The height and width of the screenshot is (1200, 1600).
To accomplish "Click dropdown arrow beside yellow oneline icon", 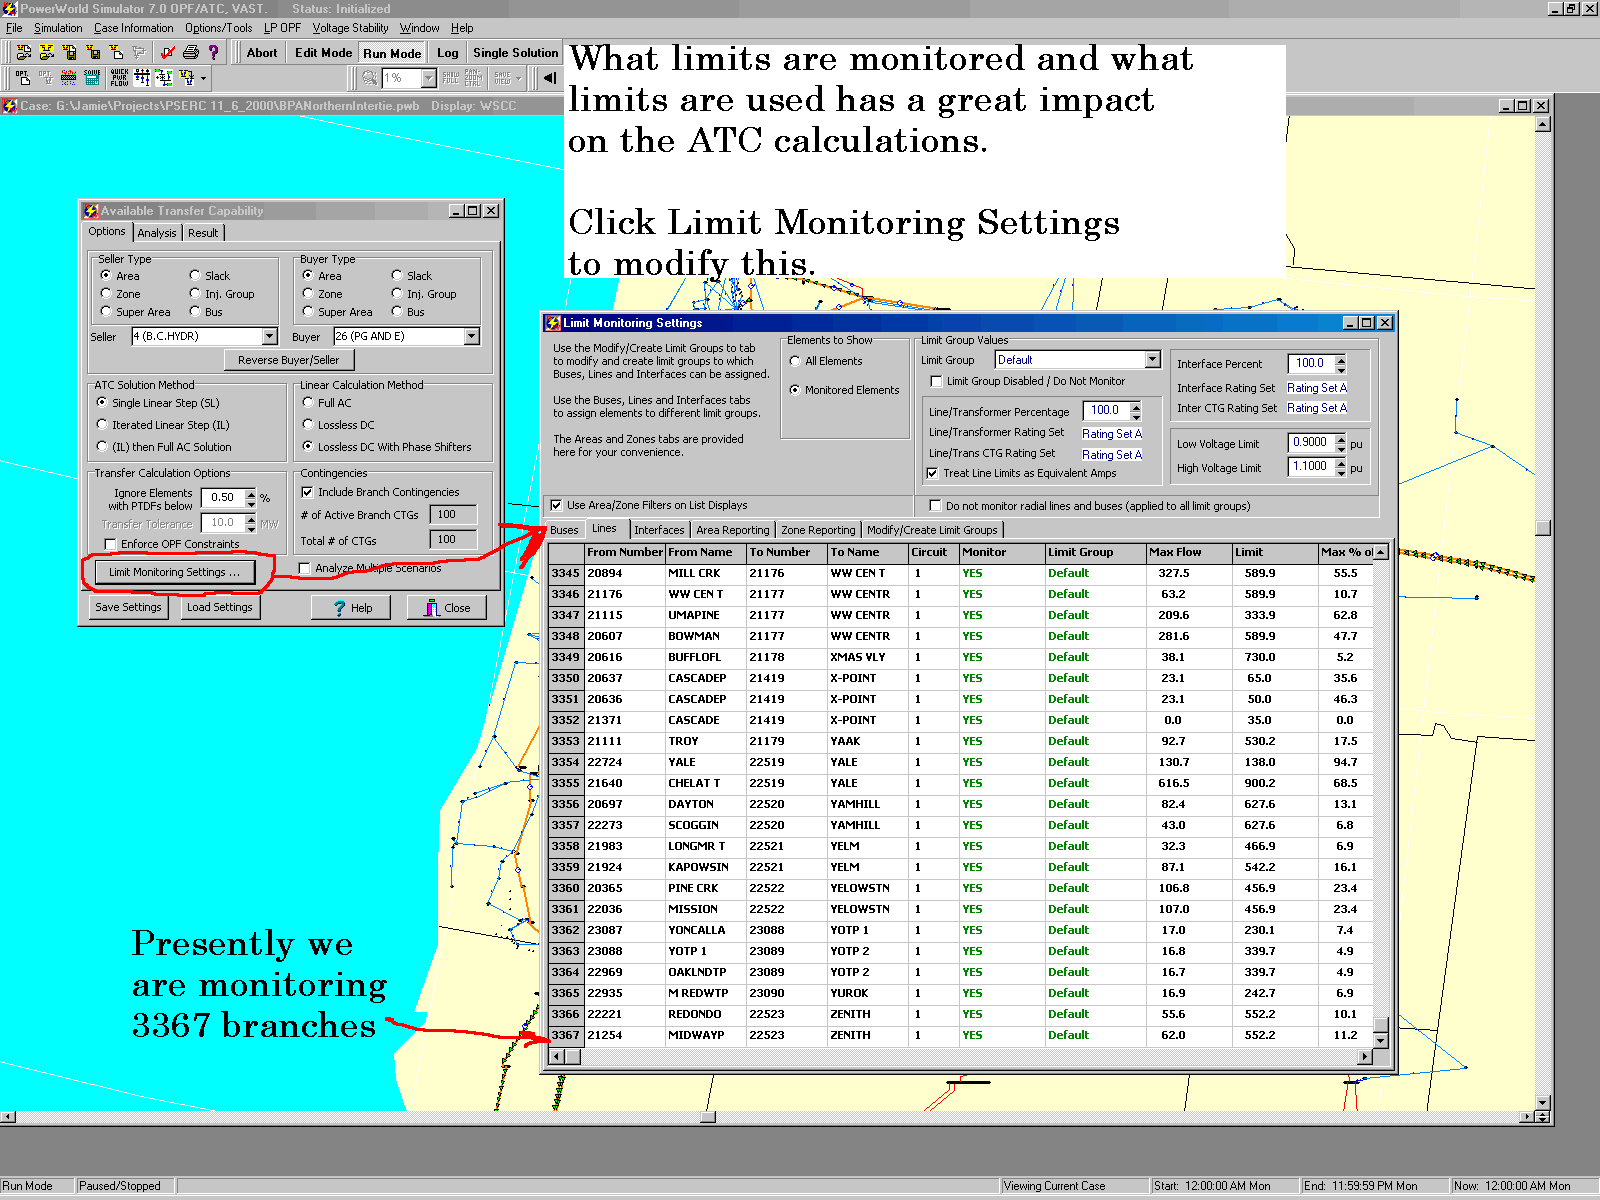I will (x=203, y=77).
